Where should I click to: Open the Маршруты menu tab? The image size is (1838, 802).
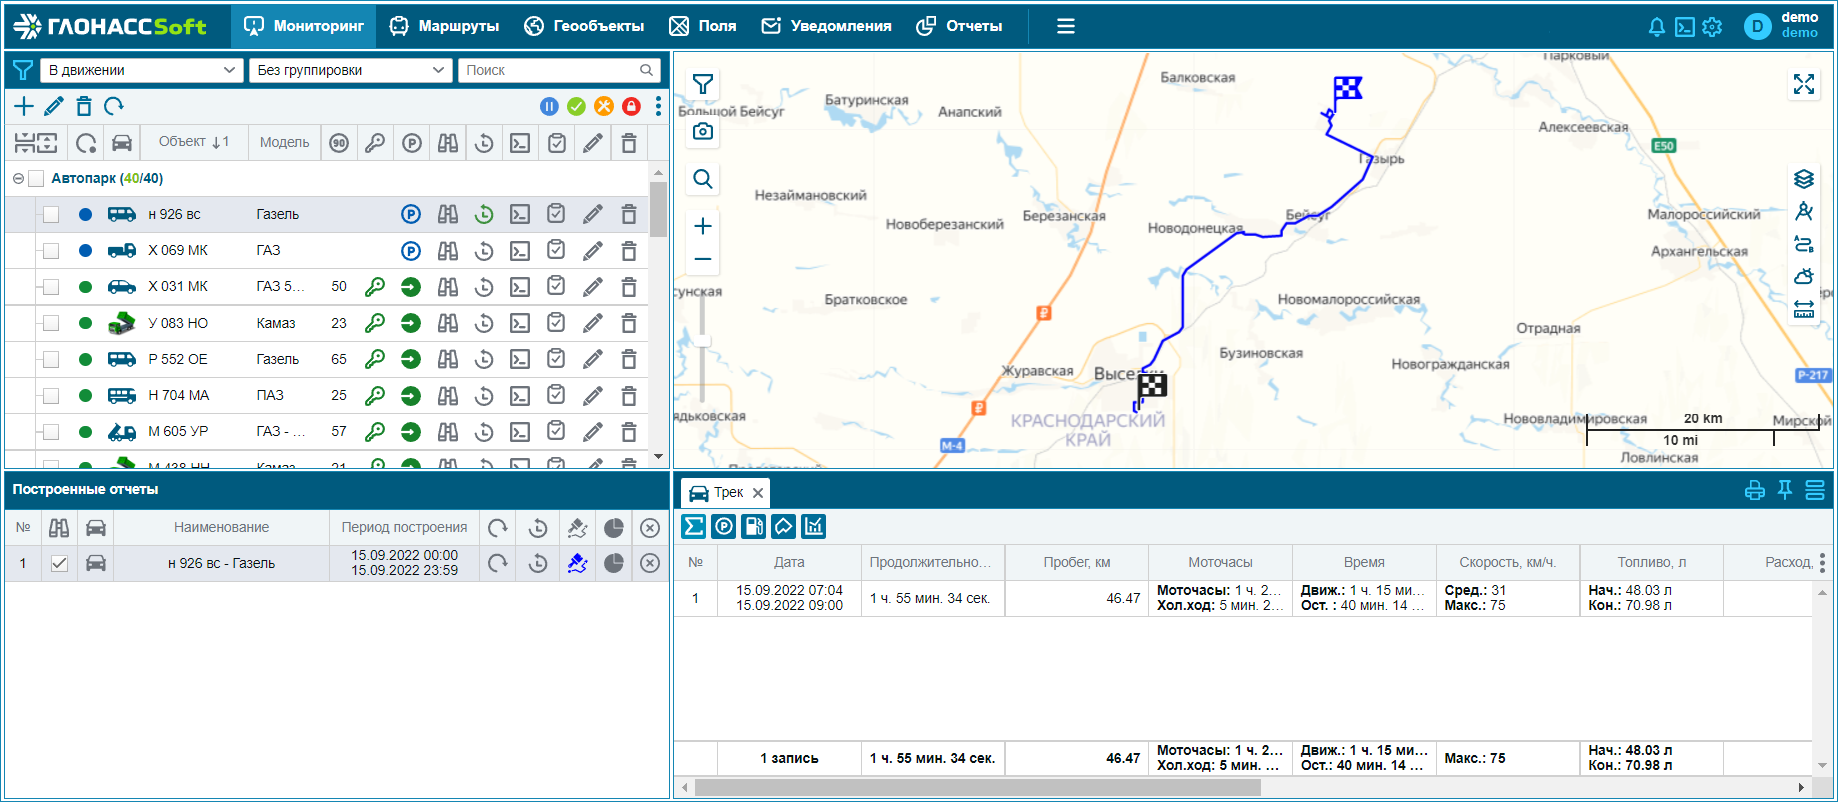click(x=444, y=26)
